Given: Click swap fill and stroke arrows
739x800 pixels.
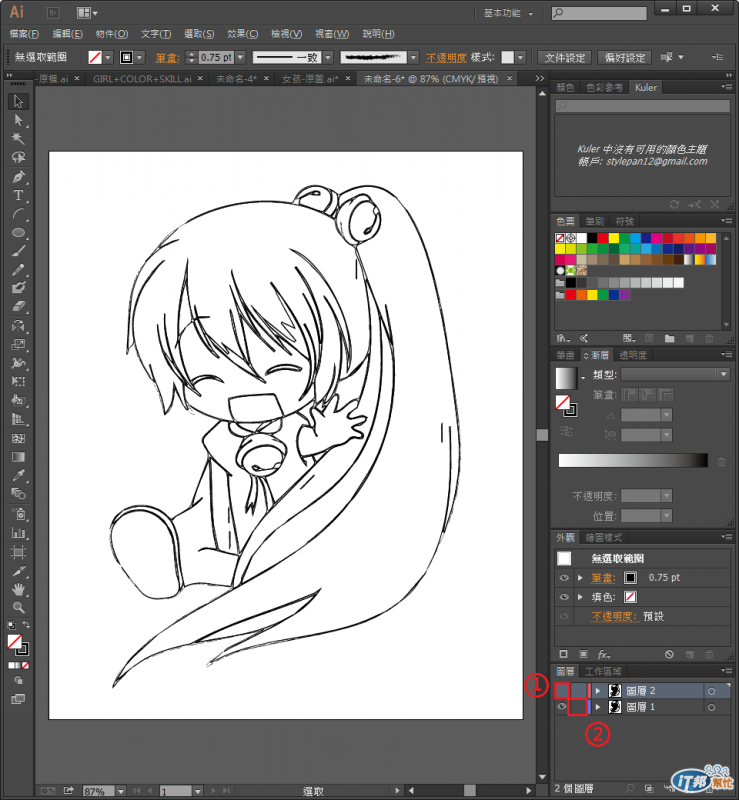Looking at the screenshot, I should pyautogui.click(x=26, y=624).
